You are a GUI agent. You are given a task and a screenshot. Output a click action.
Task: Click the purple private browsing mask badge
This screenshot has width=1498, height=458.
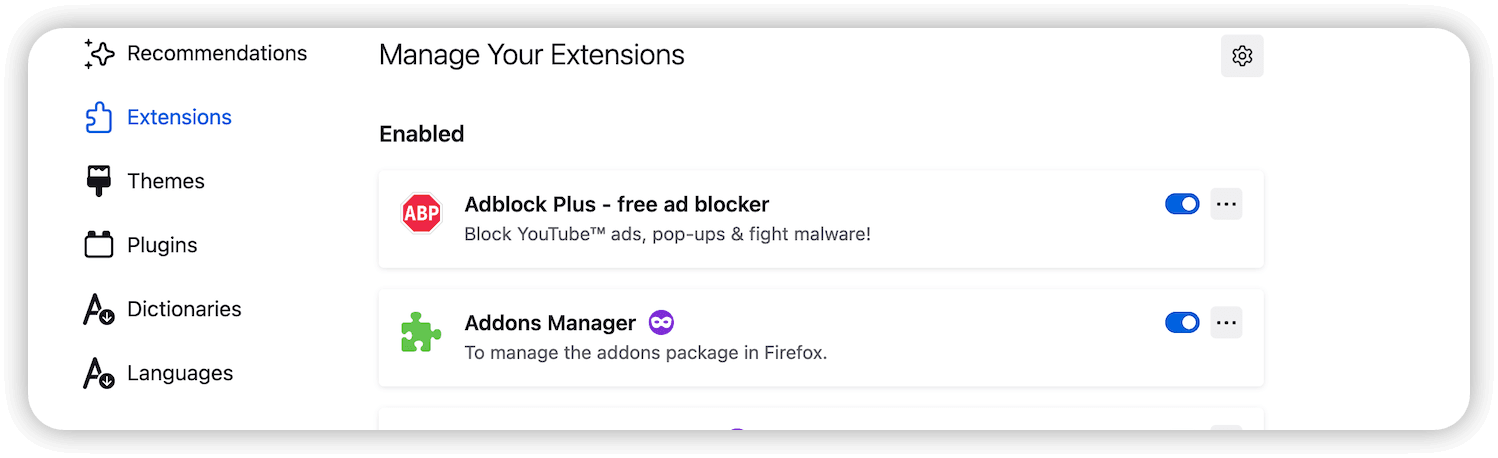661,322
